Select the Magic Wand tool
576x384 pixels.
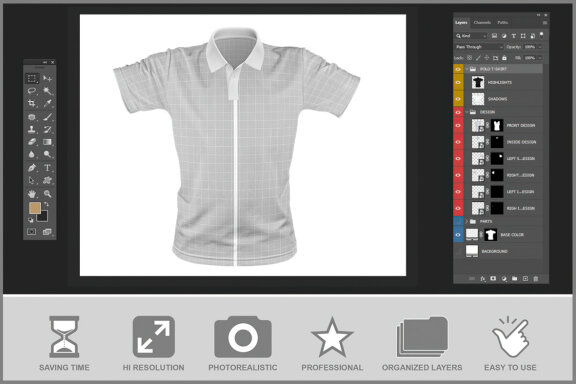[47, 91]
